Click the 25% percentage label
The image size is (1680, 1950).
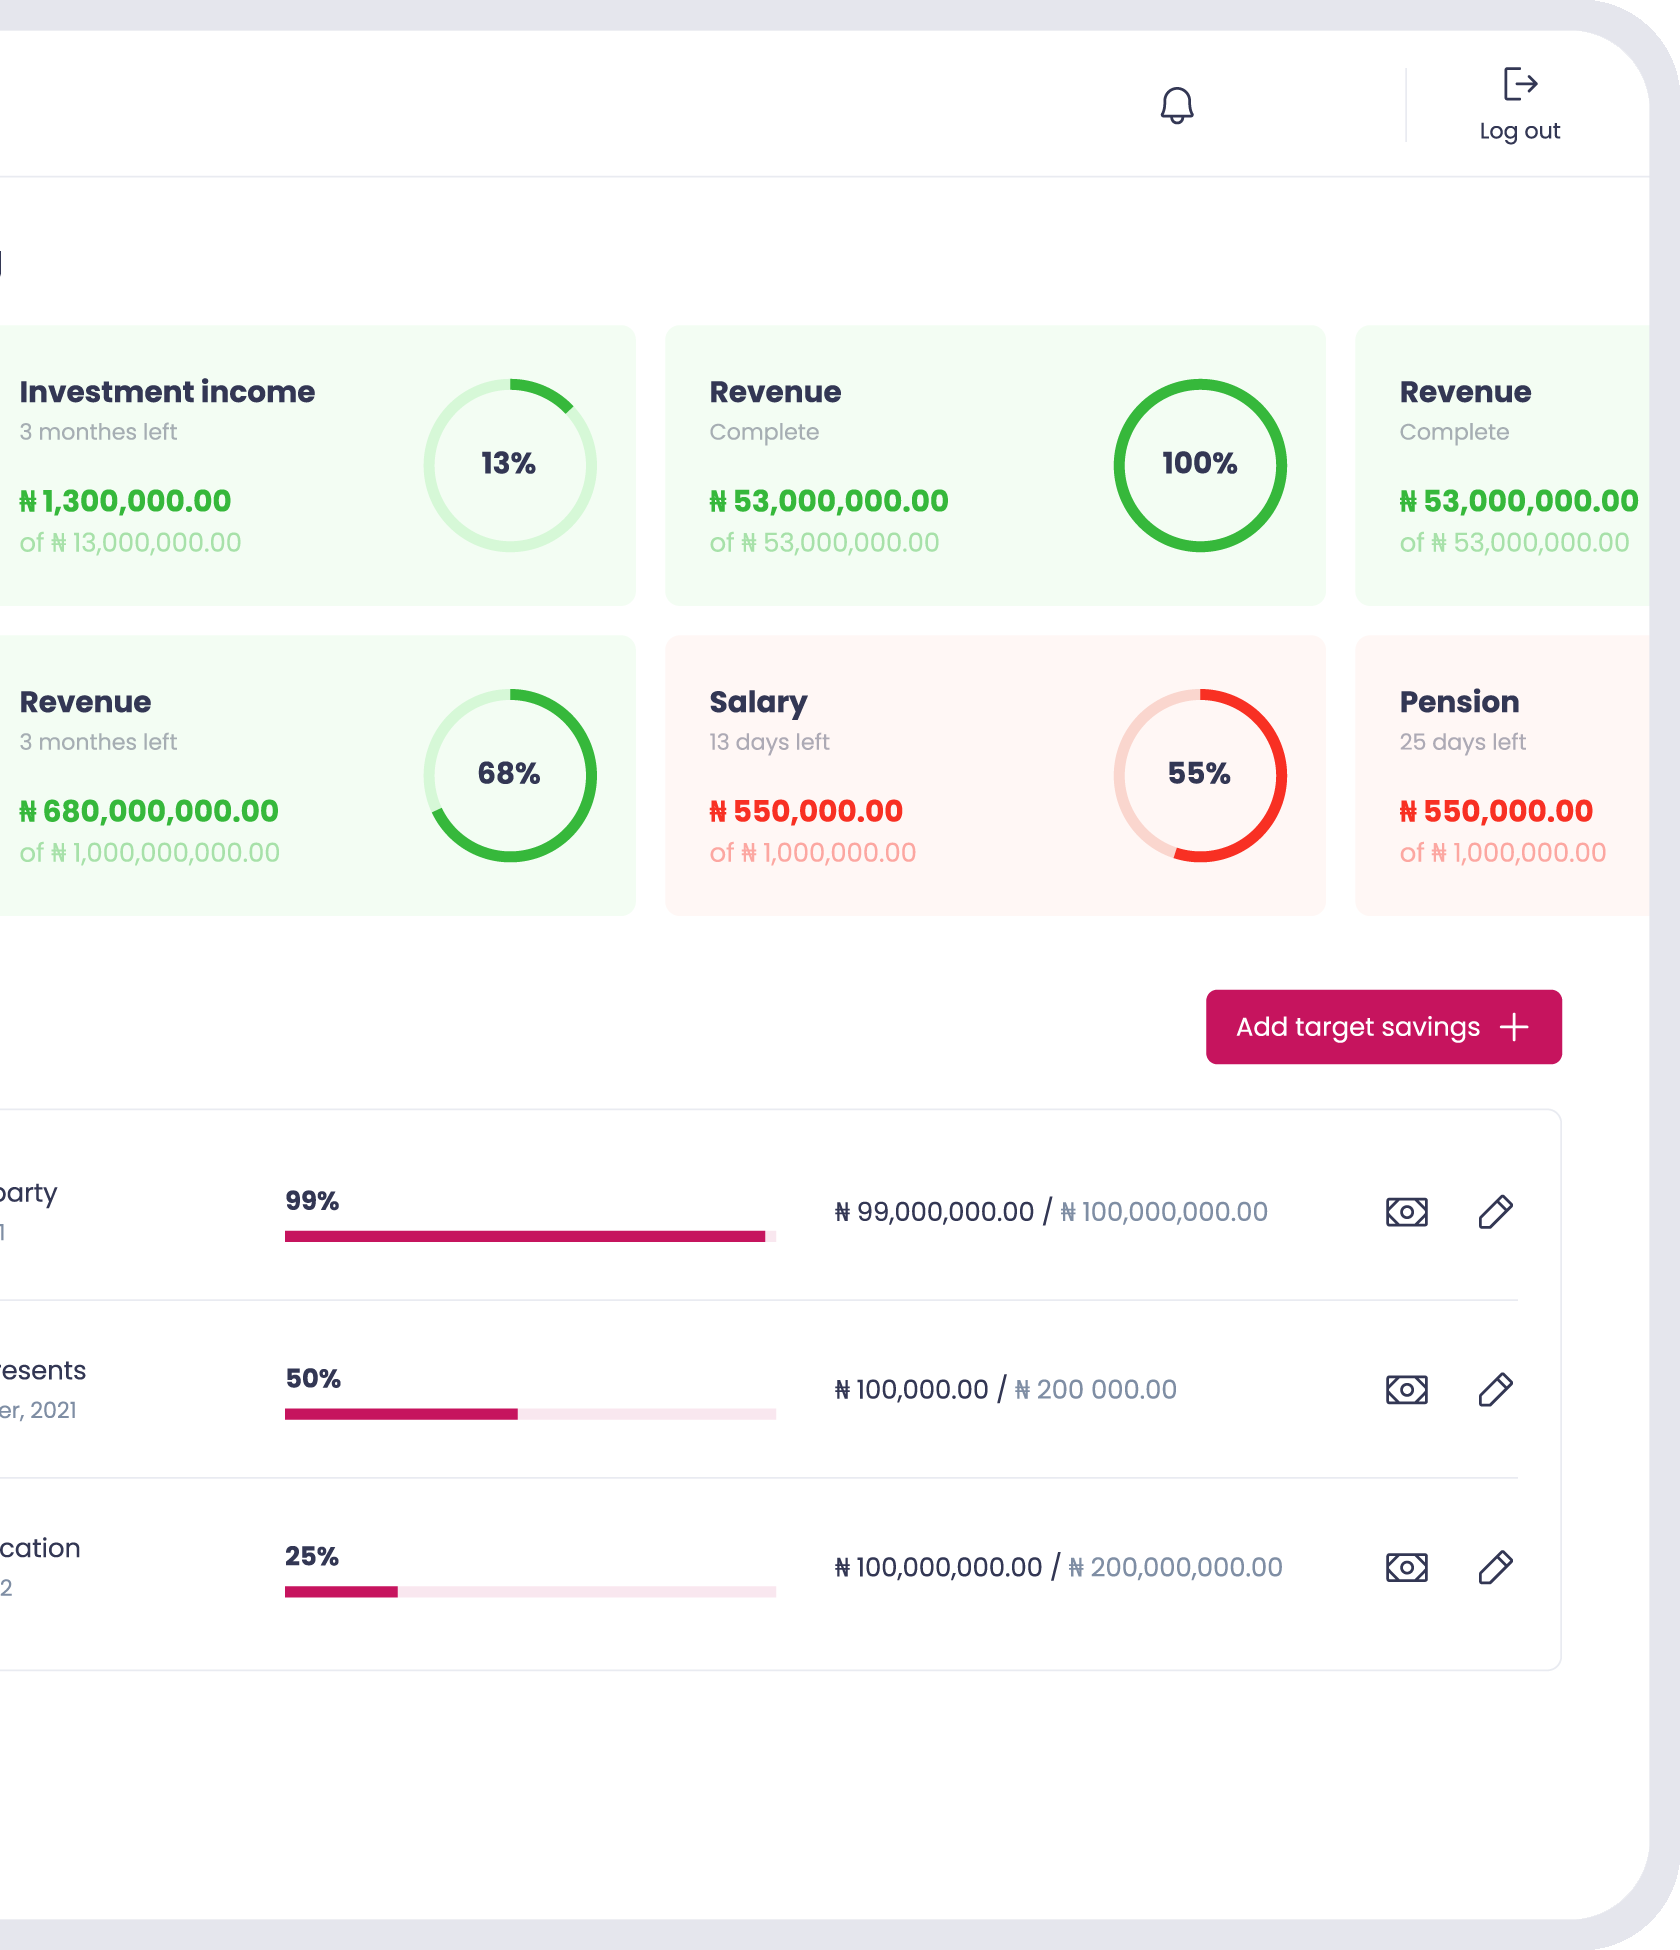(312, 1557)
